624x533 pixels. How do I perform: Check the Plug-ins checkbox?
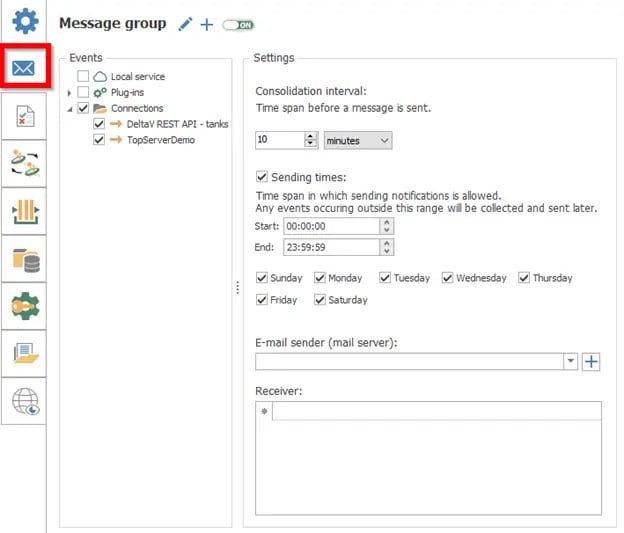tap(83, 92)
